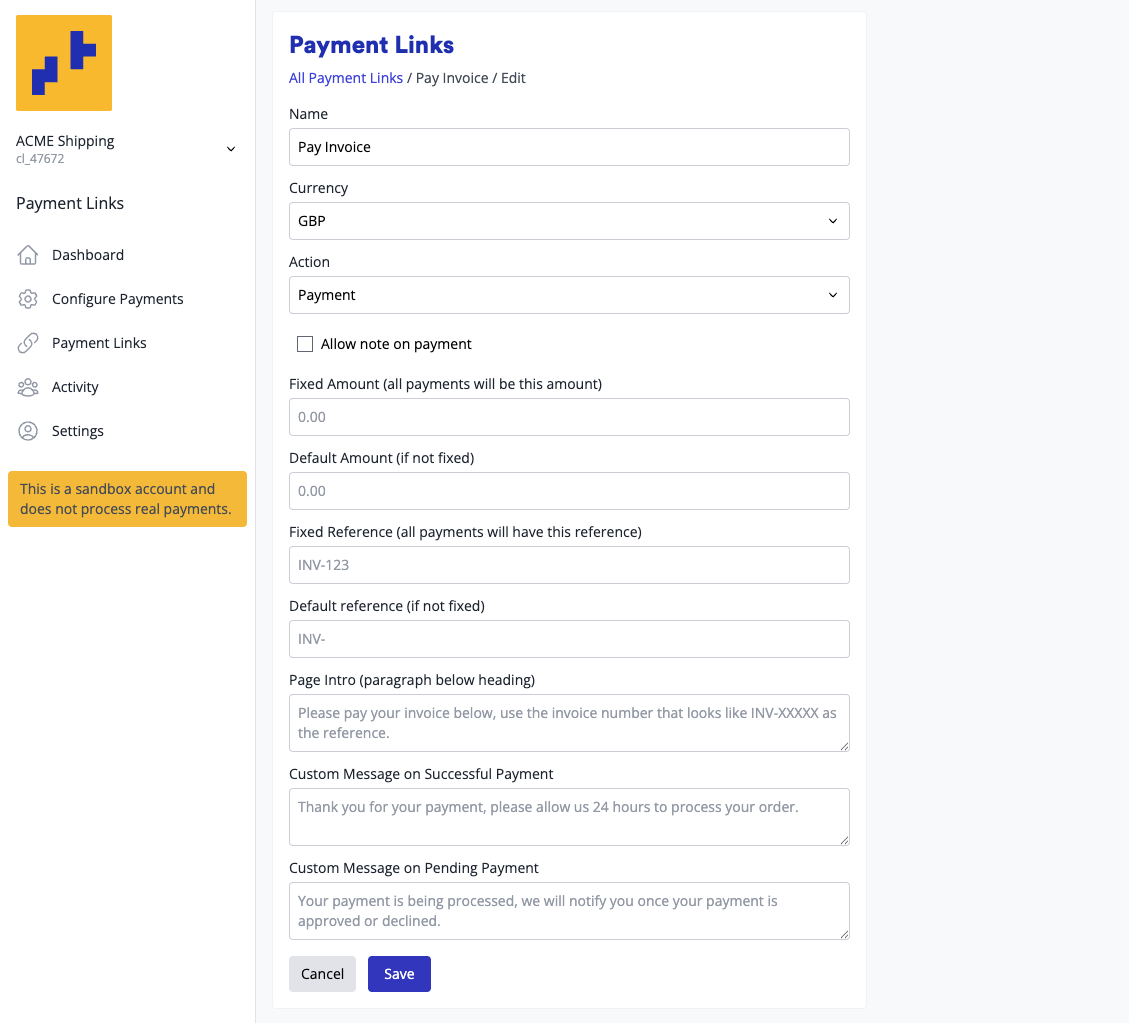The width and height of the screenshot is (1129, 1023).
Task: Expand the ACME Shipping account switcher
Action: coord(230,149)
